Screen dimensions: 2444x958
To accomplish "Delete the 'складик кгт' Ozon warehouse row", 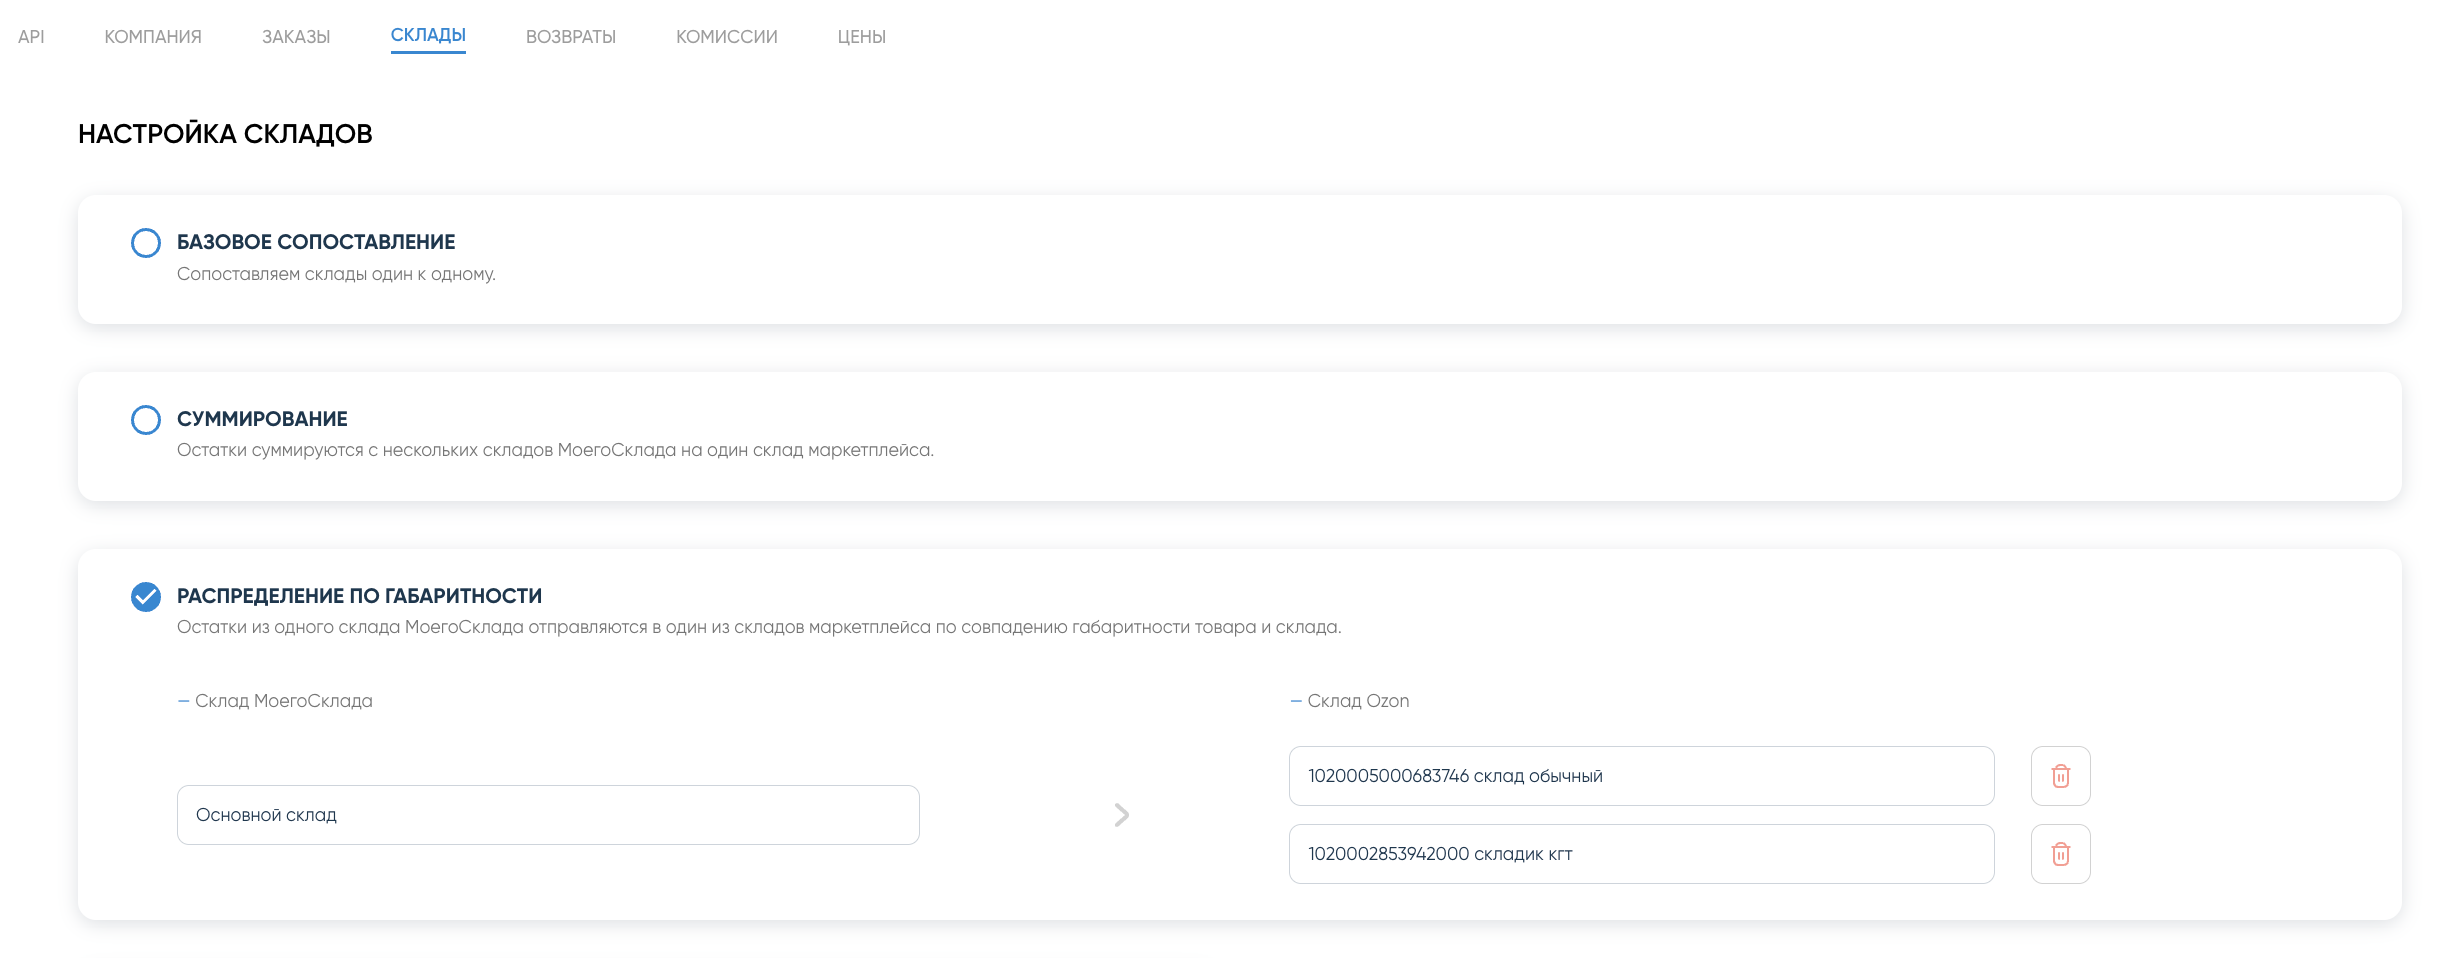I will [x=2060, y=854].
